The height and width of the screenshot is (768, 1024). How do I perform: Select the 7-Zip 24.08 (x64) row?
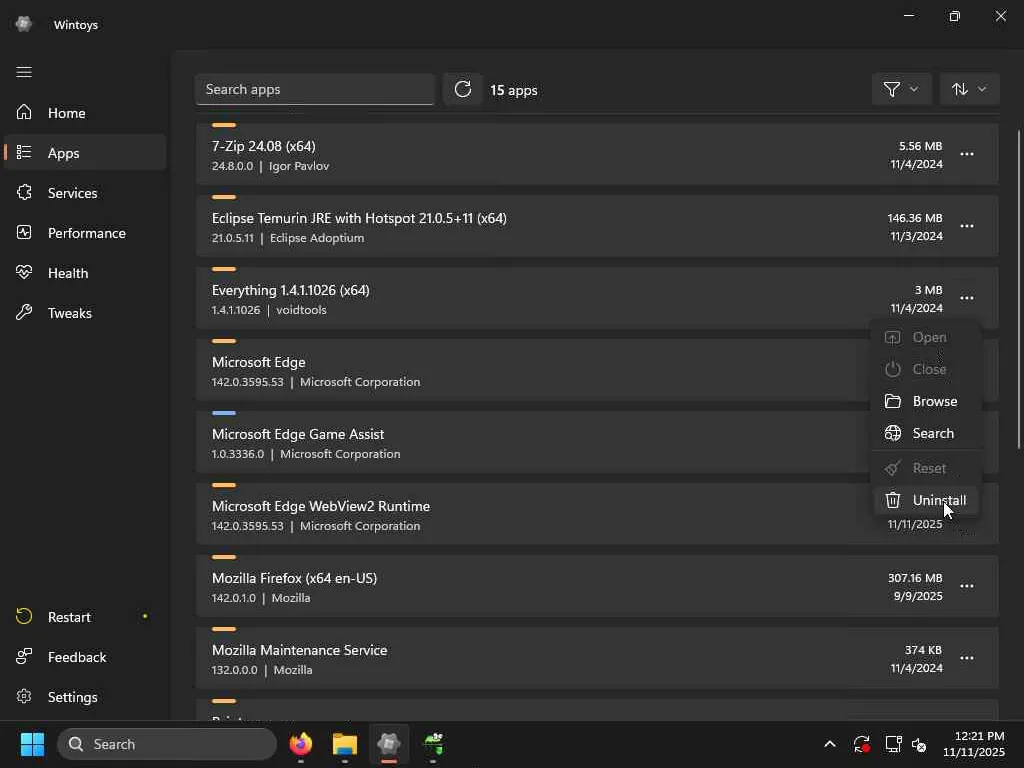[x=597, y=154]
